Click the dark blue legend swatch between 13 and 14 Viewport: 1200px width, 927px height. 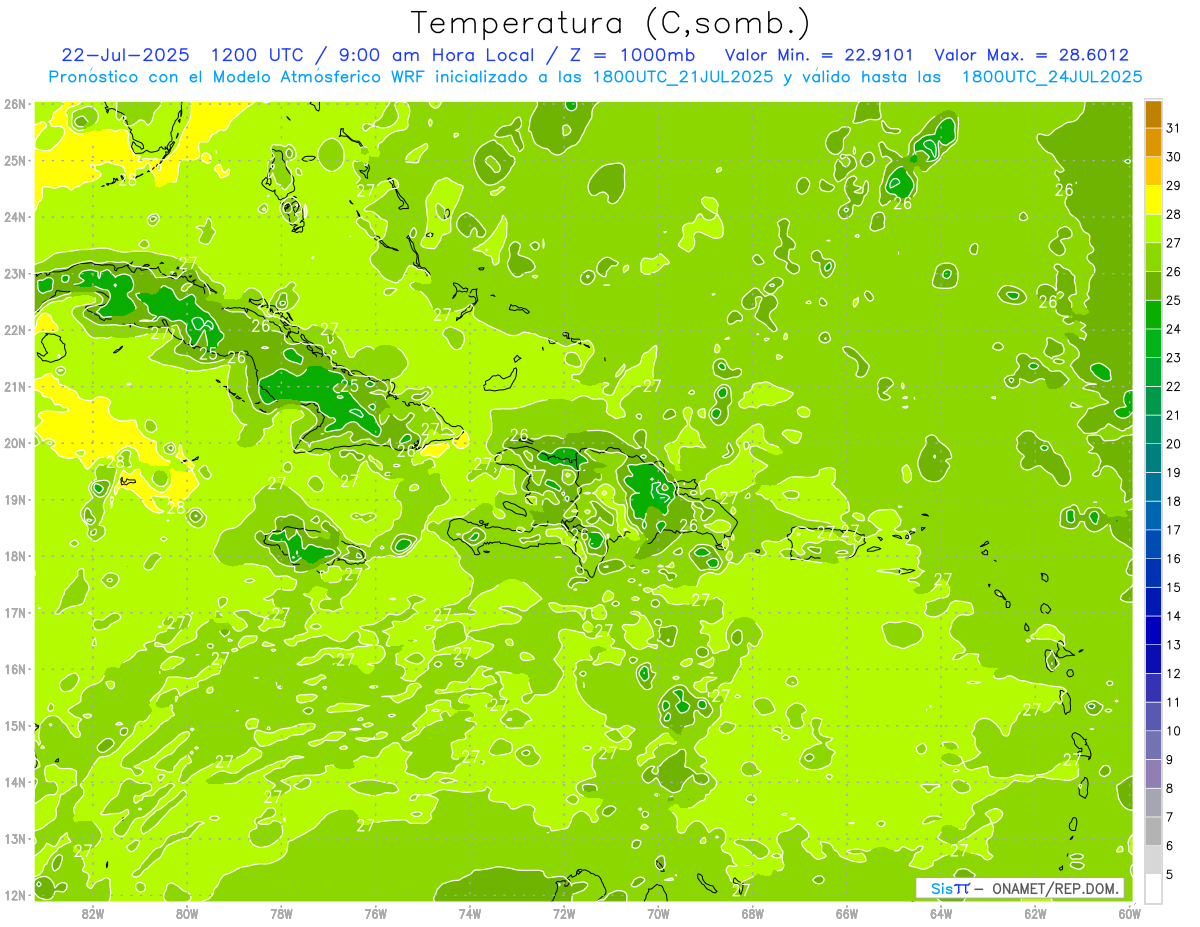coord(1153,630)
